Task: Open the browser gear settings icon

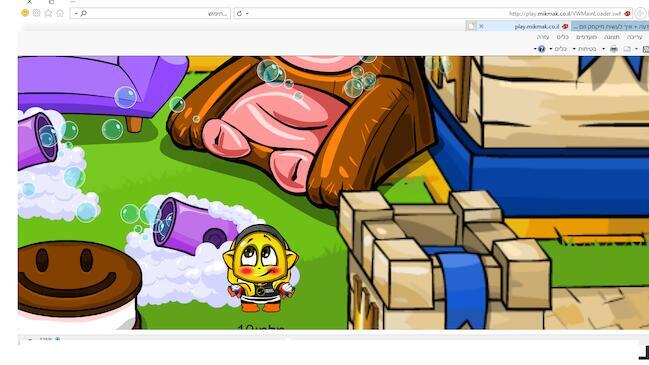Action: 37,13
